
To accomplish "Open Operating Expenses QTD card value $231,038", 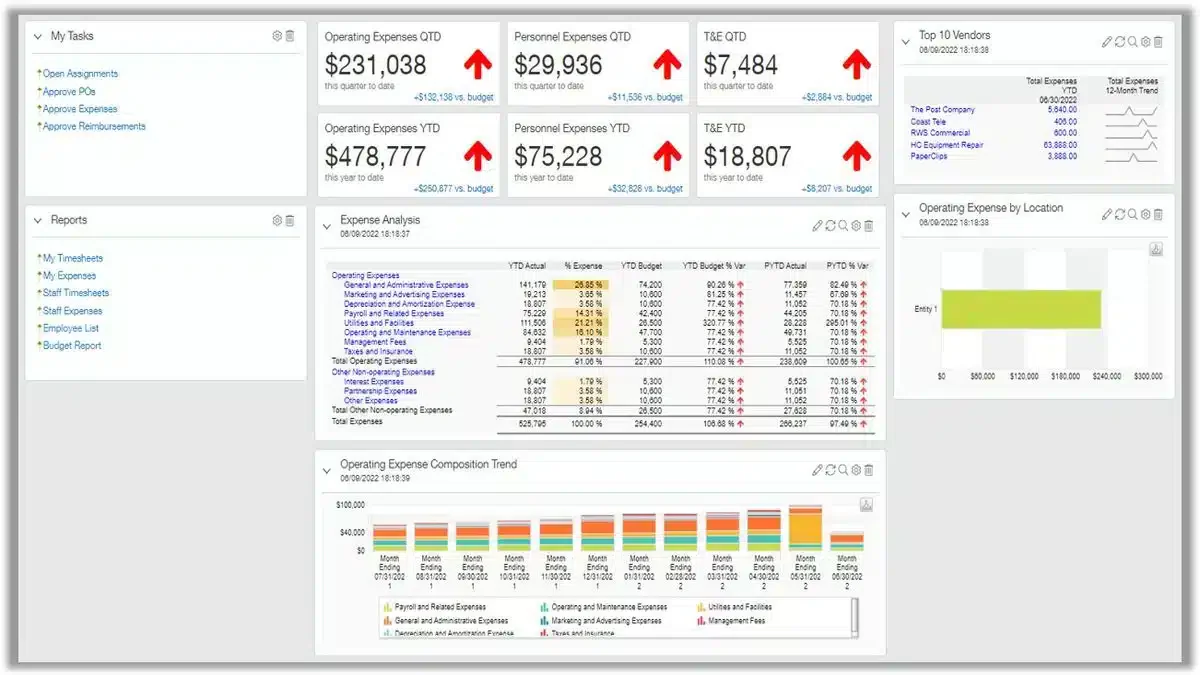I will coord(376,66).
